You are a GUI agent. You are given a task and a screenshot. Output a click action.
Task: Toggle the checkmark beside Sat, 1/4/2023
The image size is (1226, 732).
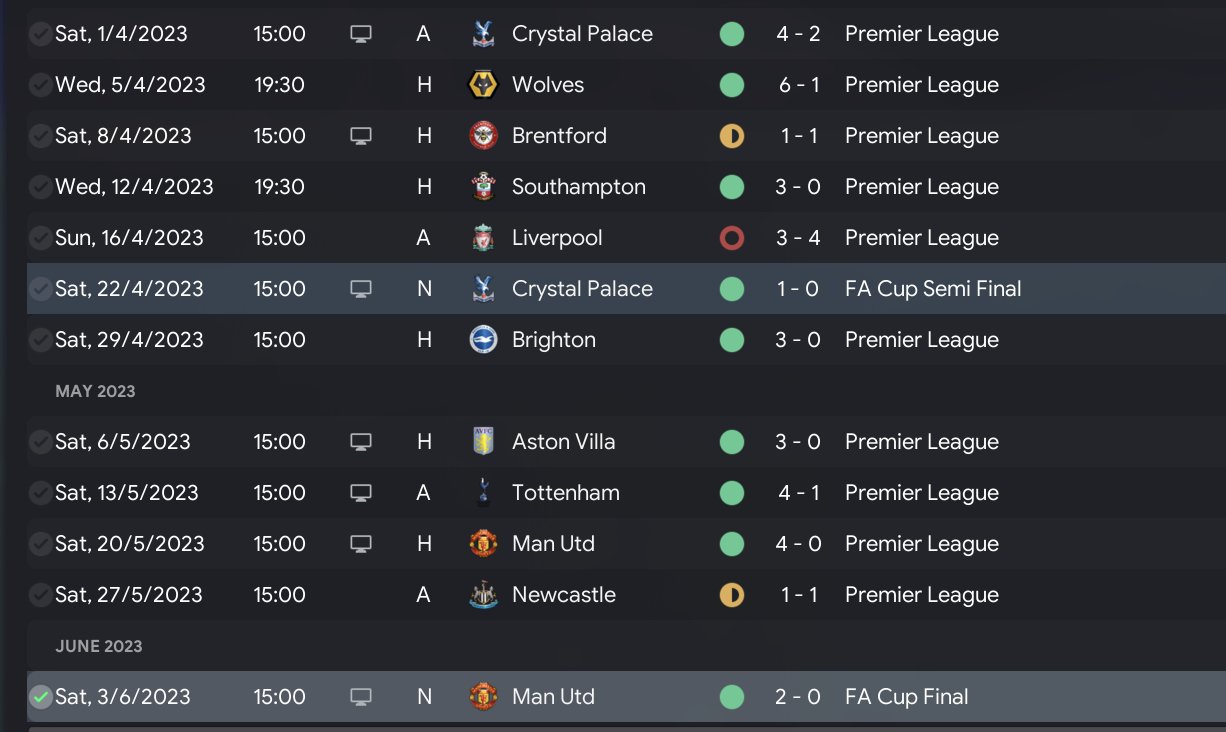pos(40,34)
